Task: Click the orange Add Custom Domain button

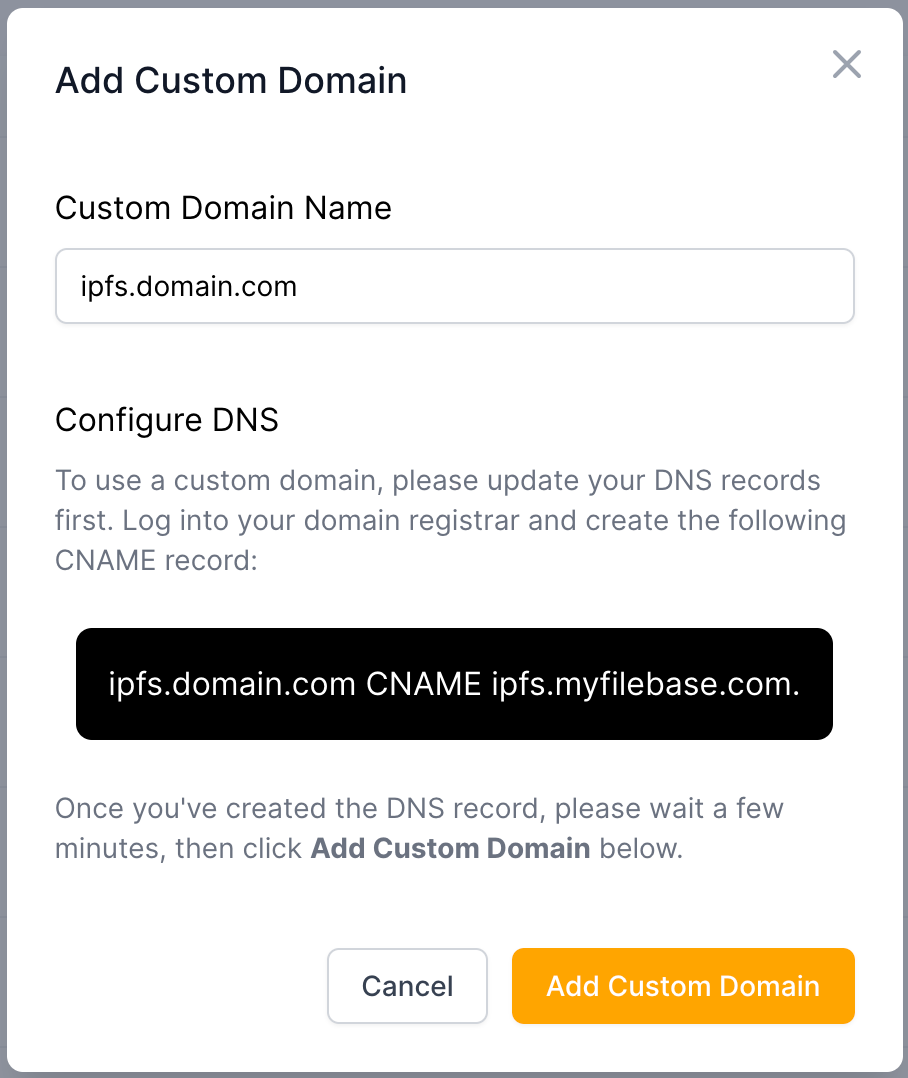Action: 683,986
